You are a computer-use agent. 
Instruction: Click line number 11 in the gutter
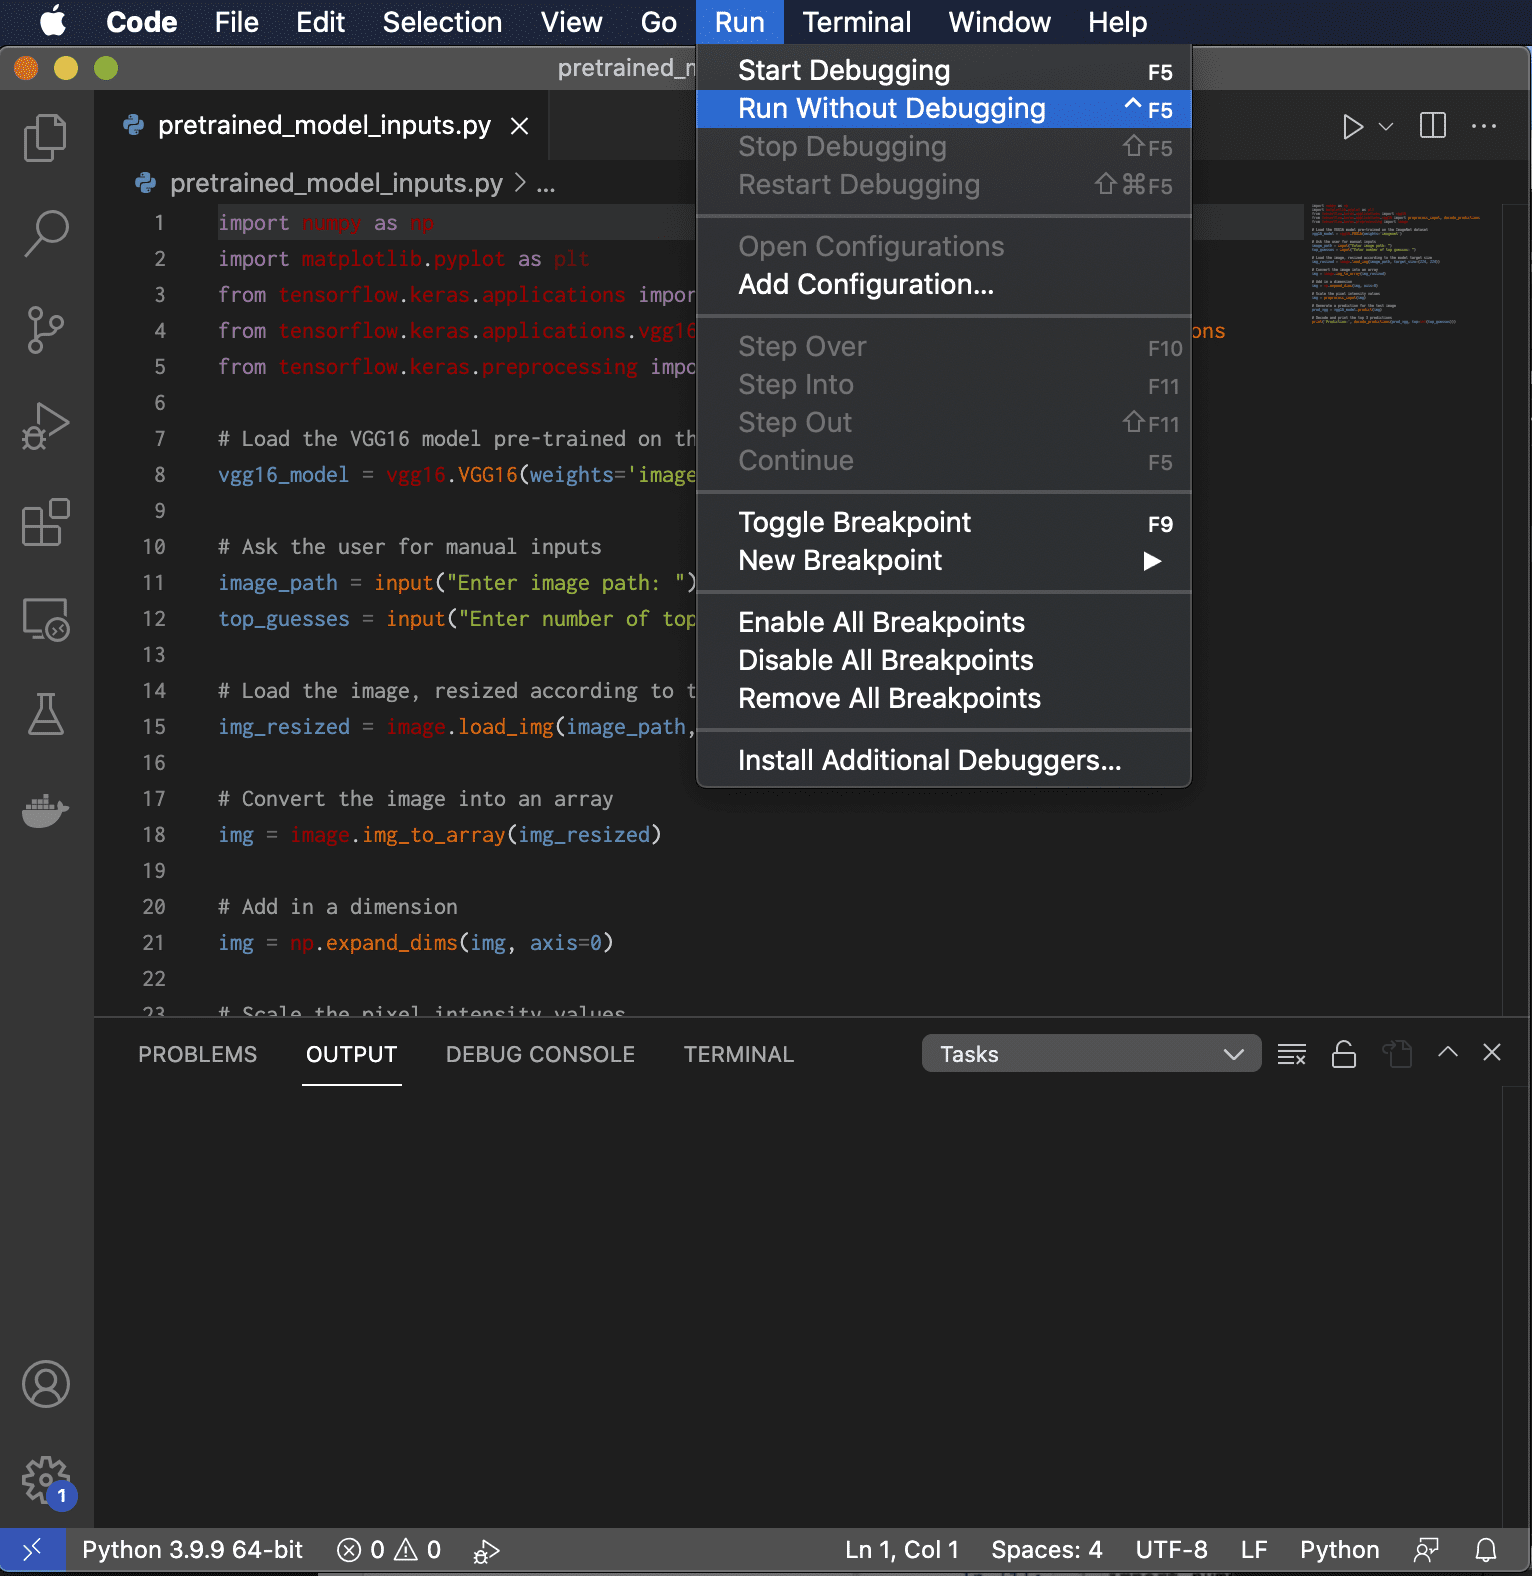coord(153,583)
